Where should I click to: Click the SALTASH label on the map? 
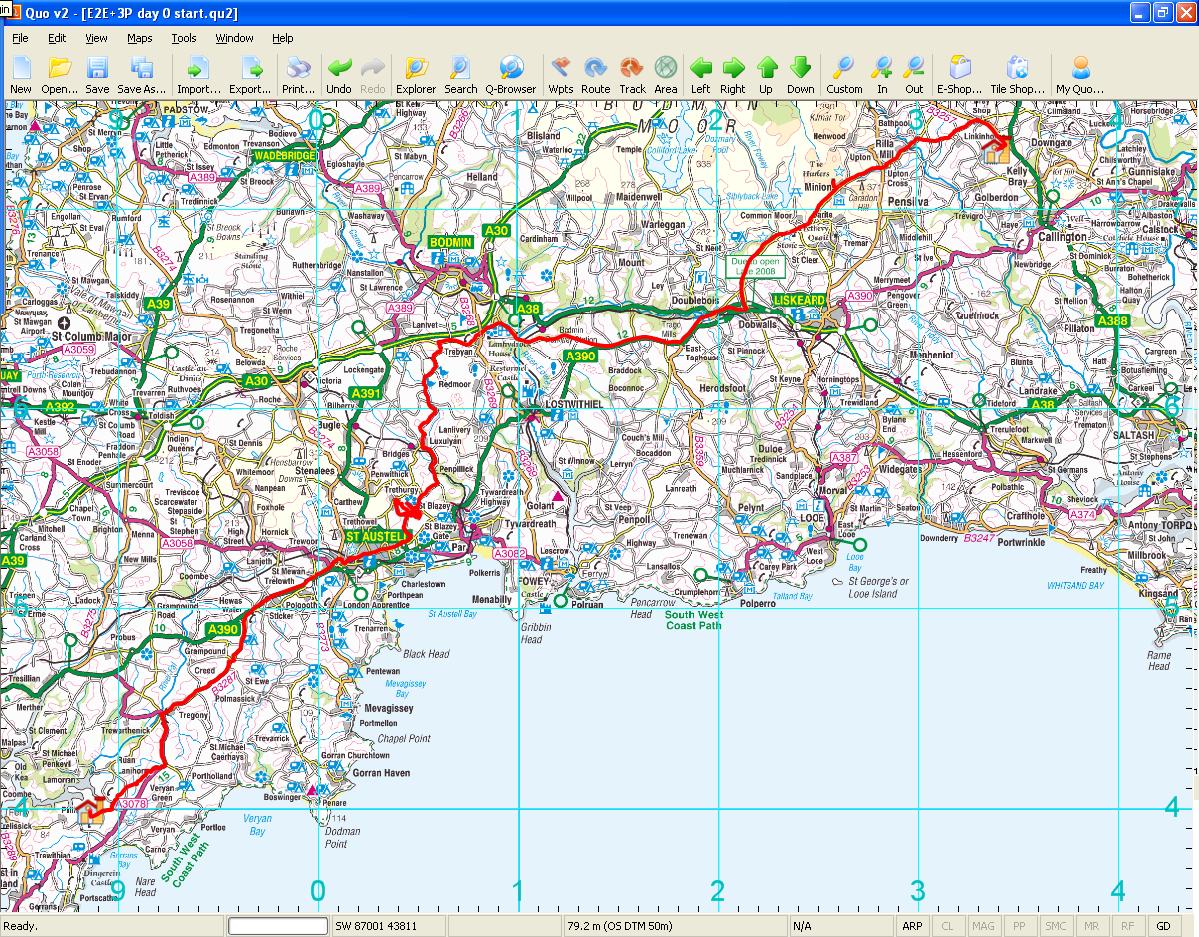pyautogui.click(x=1133, y=435)
